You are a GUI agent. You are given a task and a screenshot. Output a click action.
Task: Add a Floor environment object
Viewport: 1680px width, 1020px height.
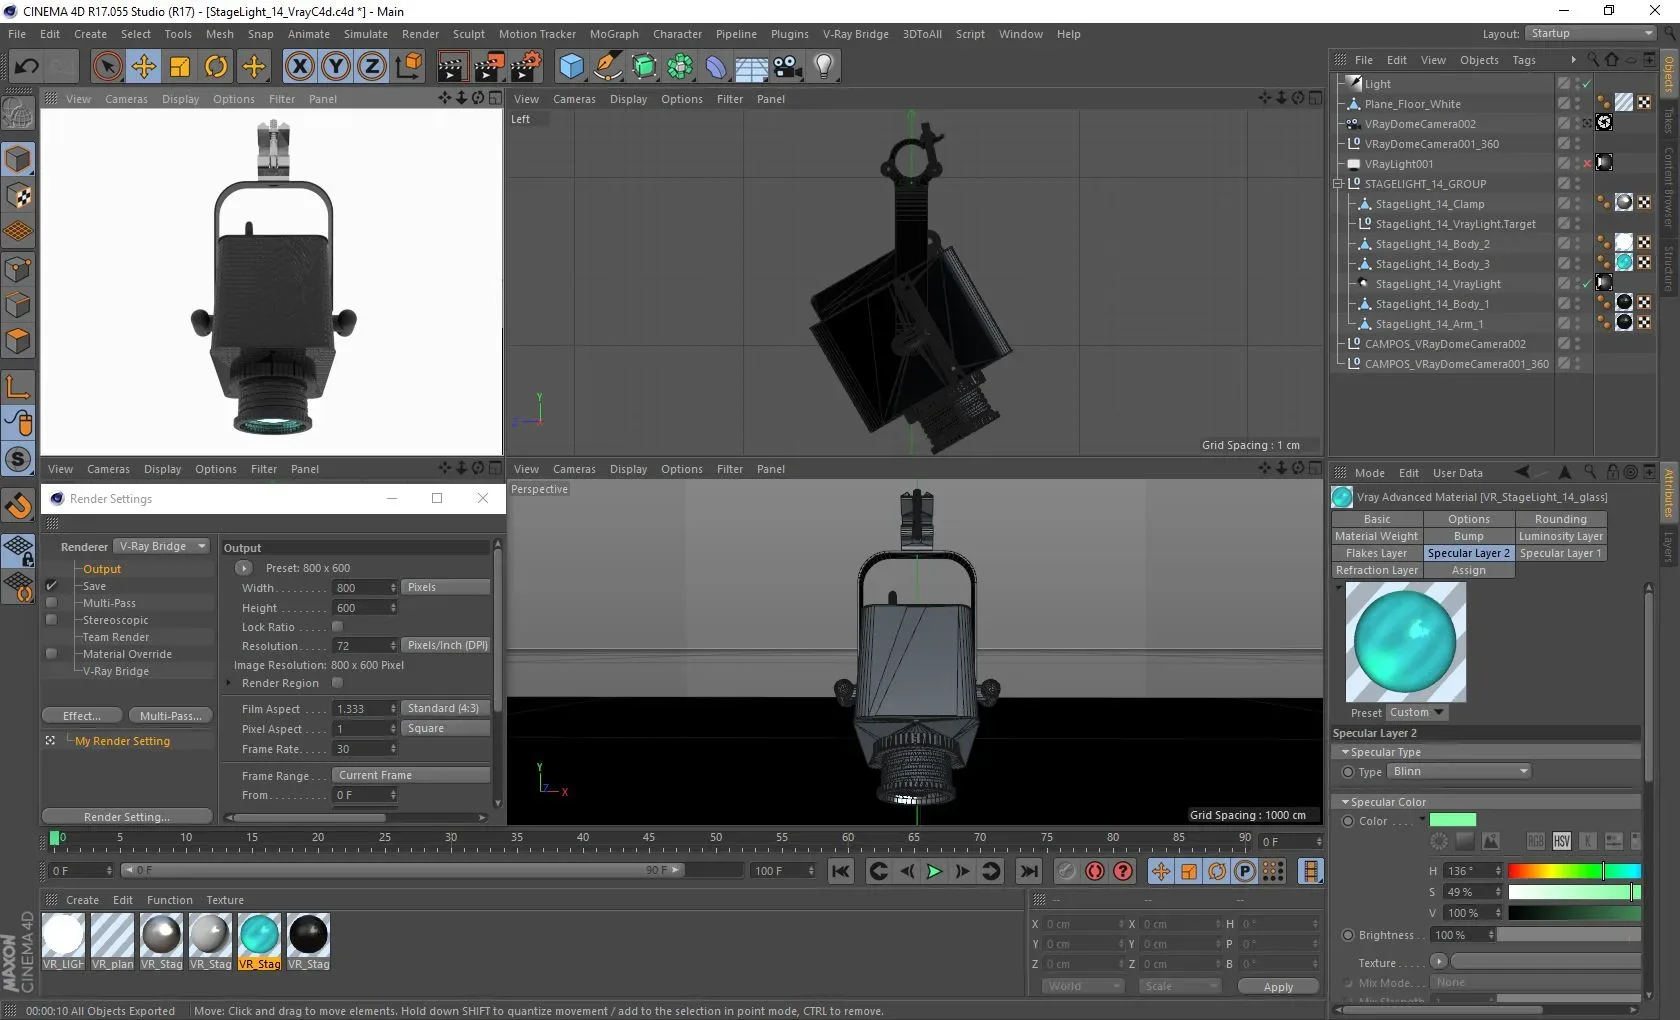(x=752, y=66)
